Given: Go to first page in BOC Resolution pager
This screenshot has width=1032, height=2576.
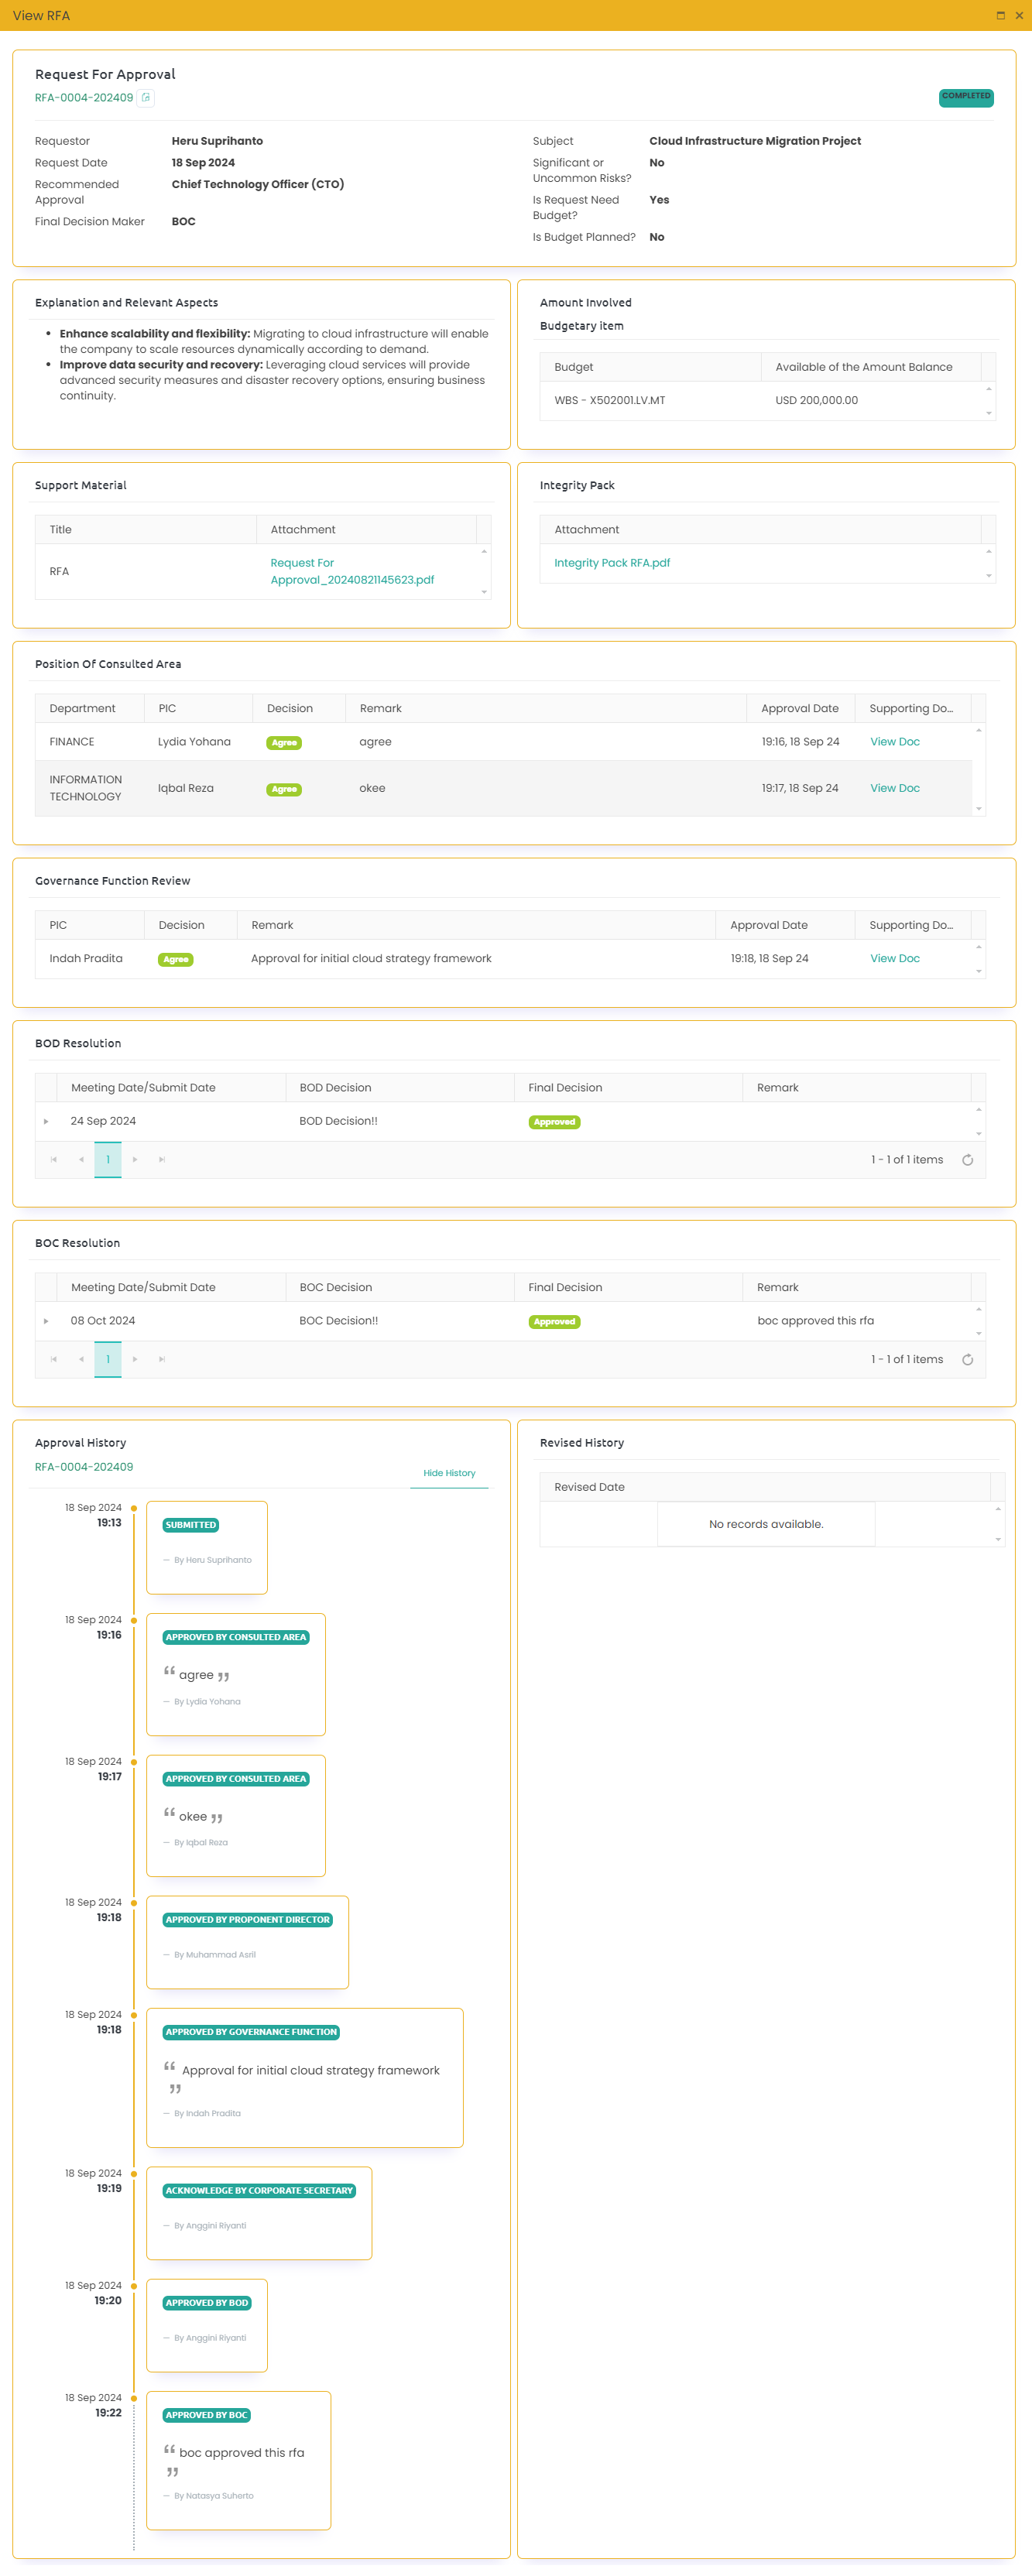Looking at the screenshot, I should (x=54, y=1359).
